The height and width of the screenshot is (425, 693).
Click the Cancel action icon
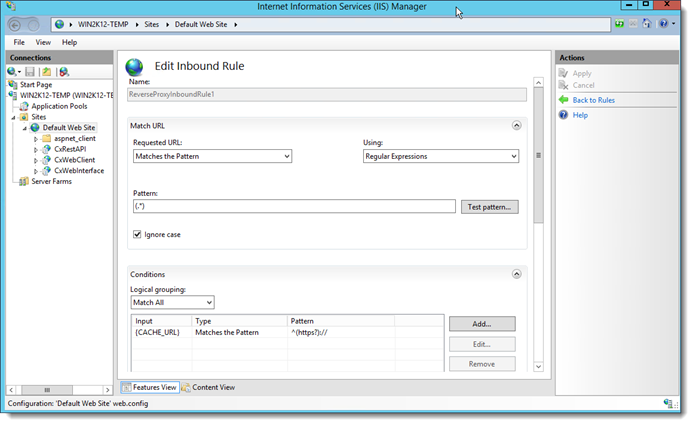coord(563,85)
